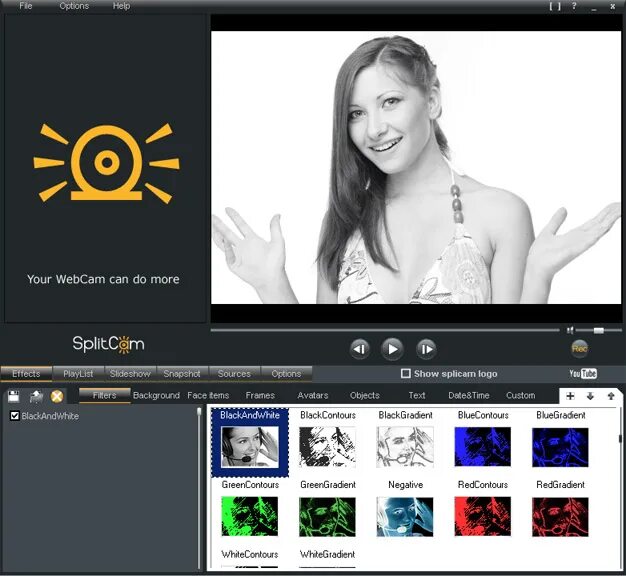Click the up arrow icon

click(x=611, y=396)
